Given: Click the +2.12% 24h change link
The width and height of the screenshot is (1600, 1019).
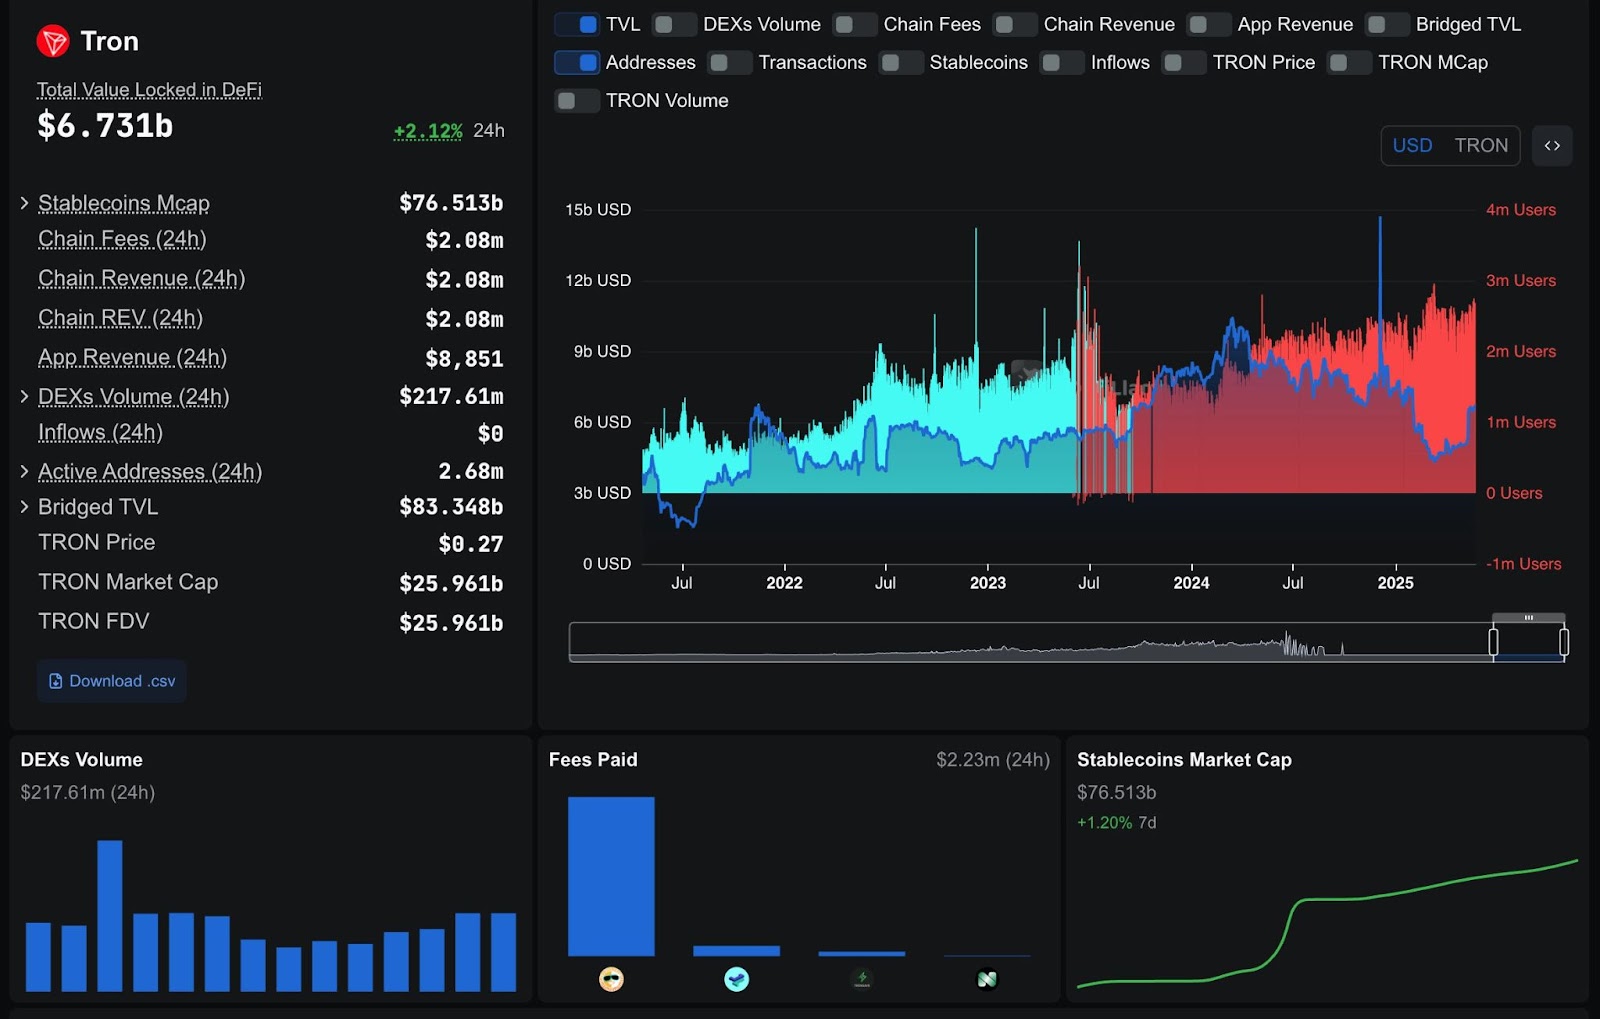Looking at the screenshot, I should point(428,131).
